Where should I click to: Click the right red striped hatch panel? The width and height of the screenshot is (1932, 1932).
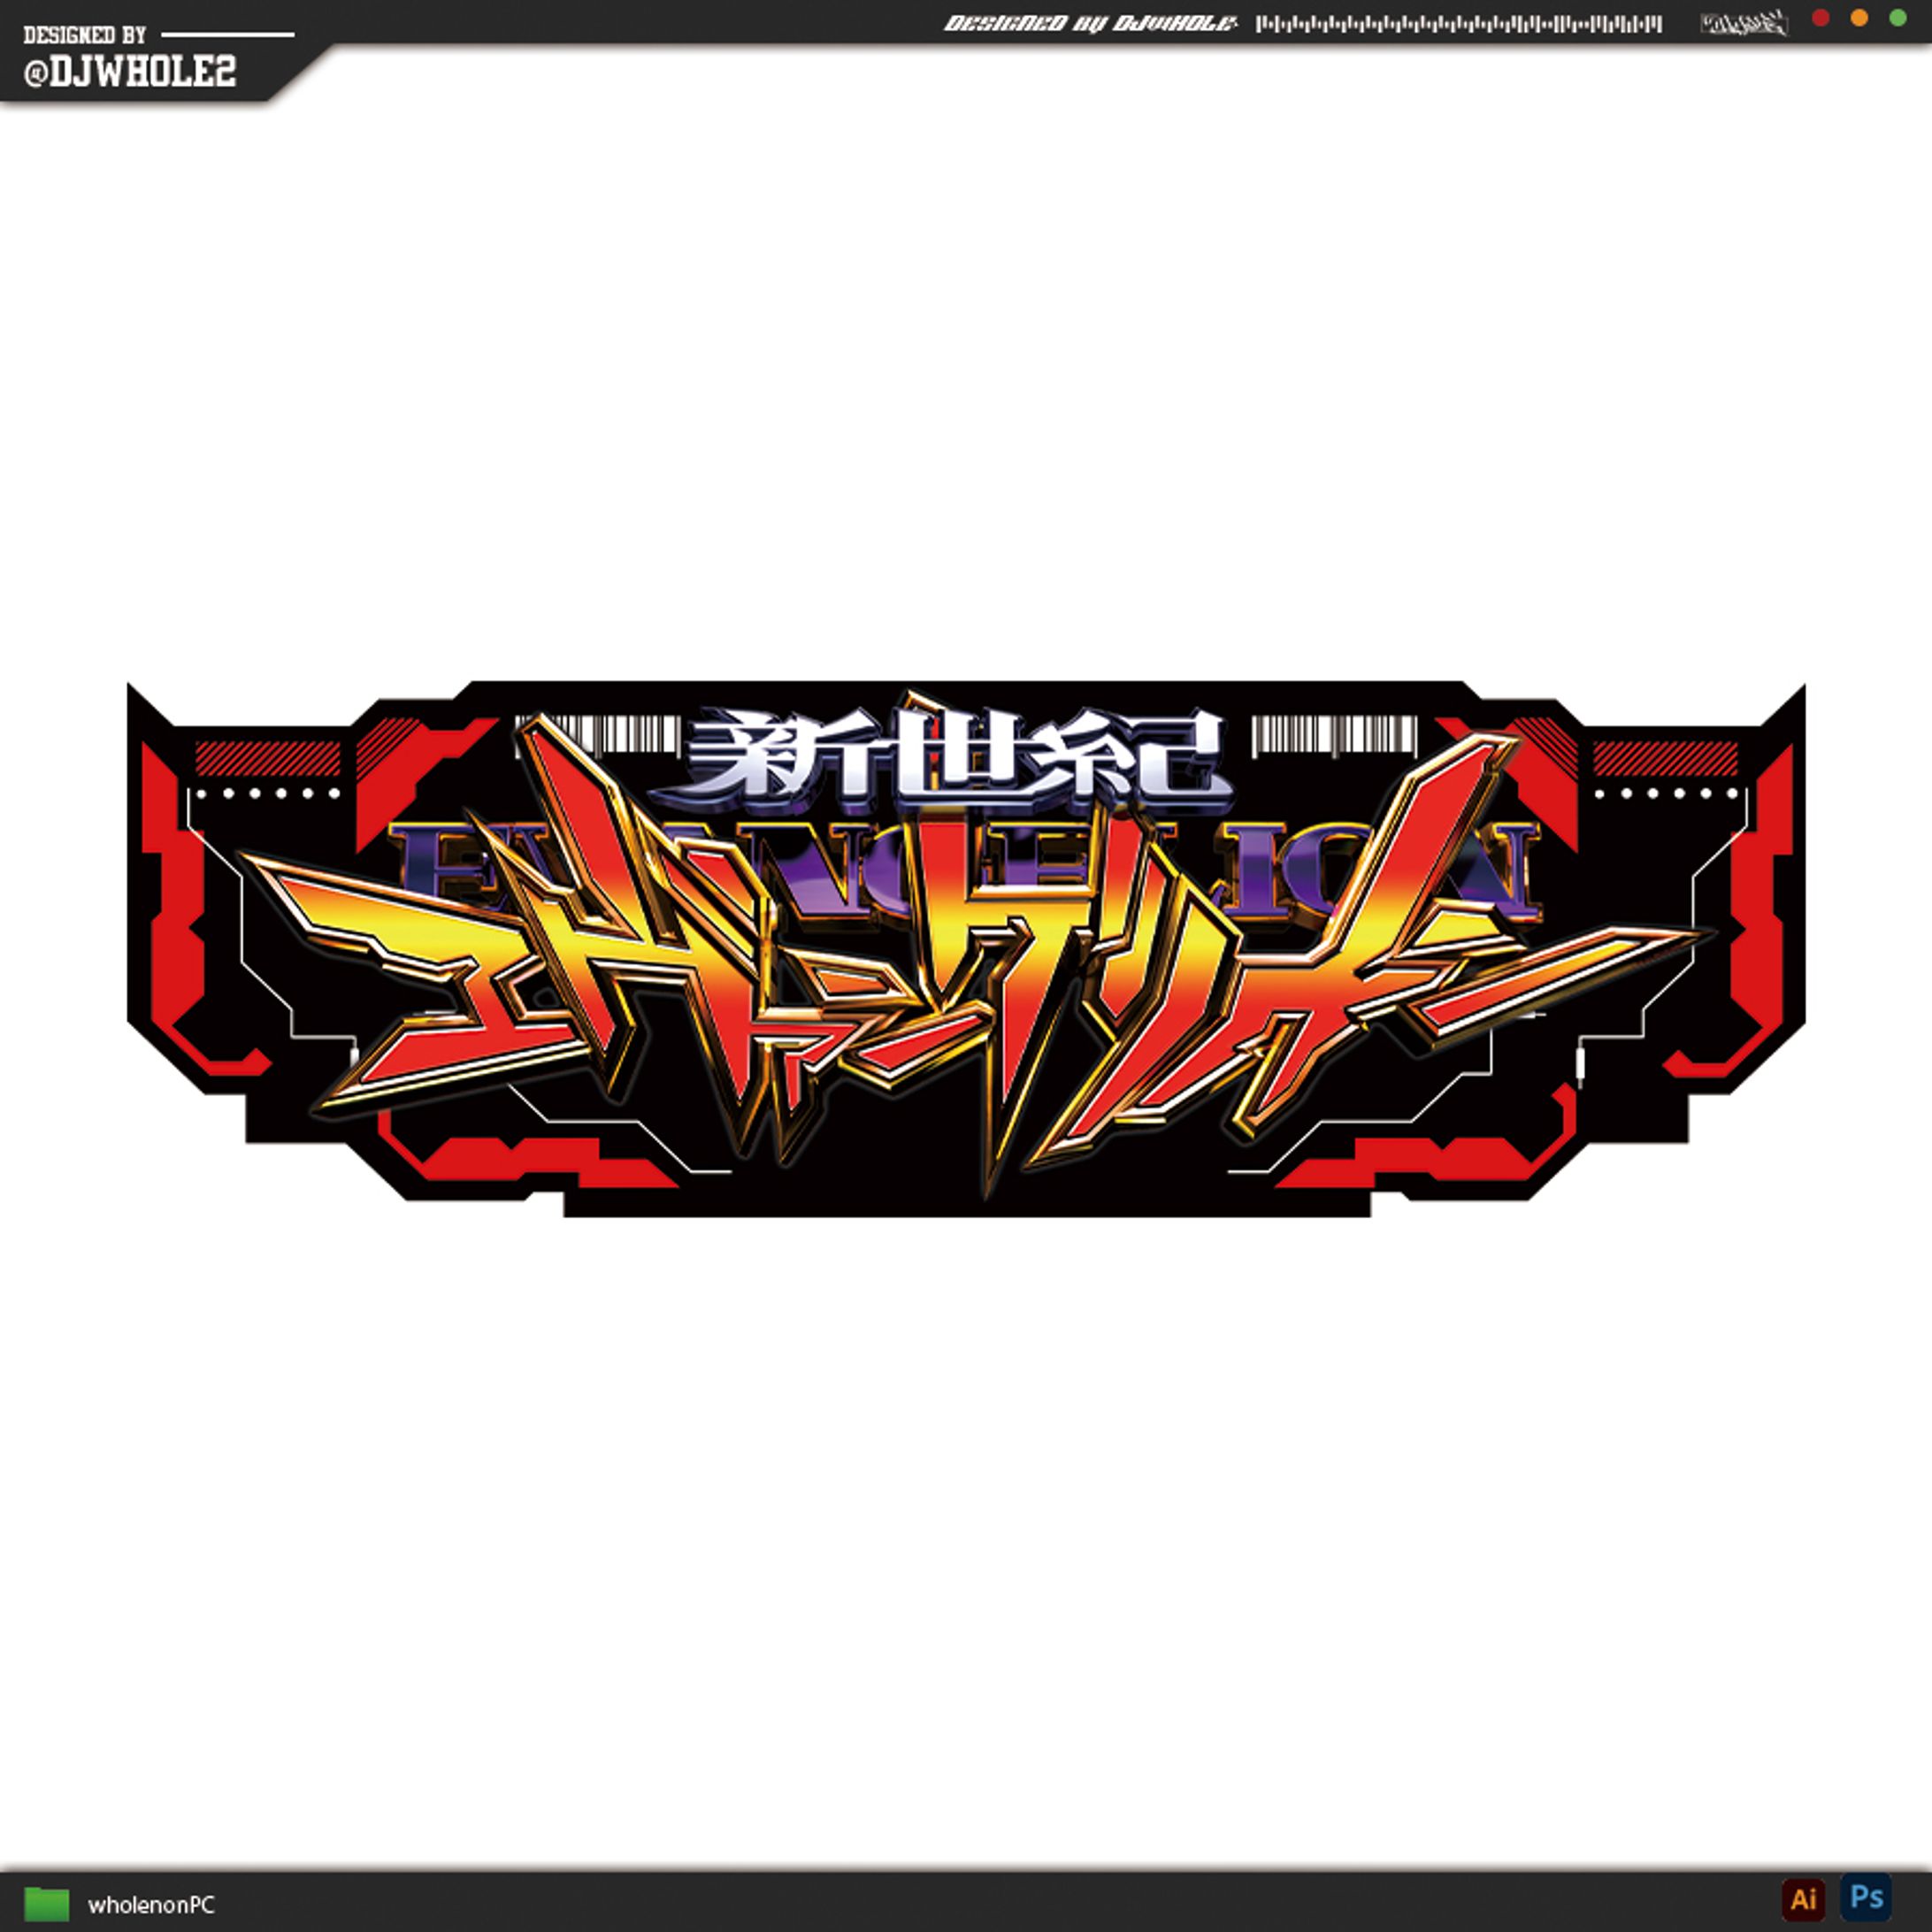(1664, 758)
